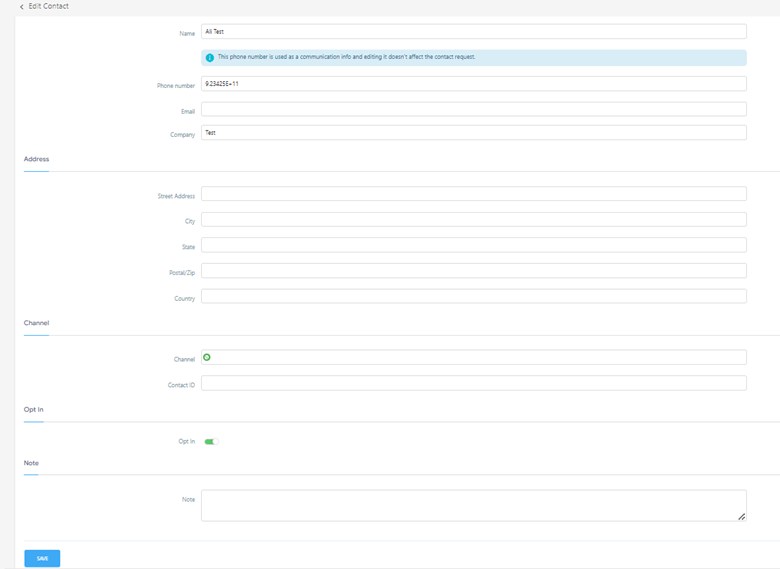The image size is (780, 569).
Task: Click the Country input field
Action: point(474,296)
